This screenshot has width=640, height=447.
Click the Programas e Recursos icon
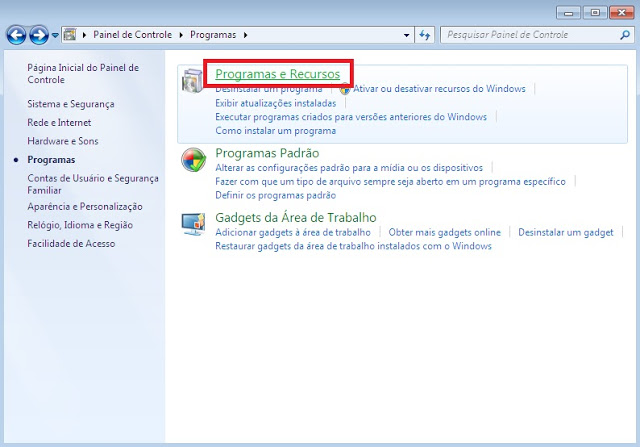tap(192, 80)
